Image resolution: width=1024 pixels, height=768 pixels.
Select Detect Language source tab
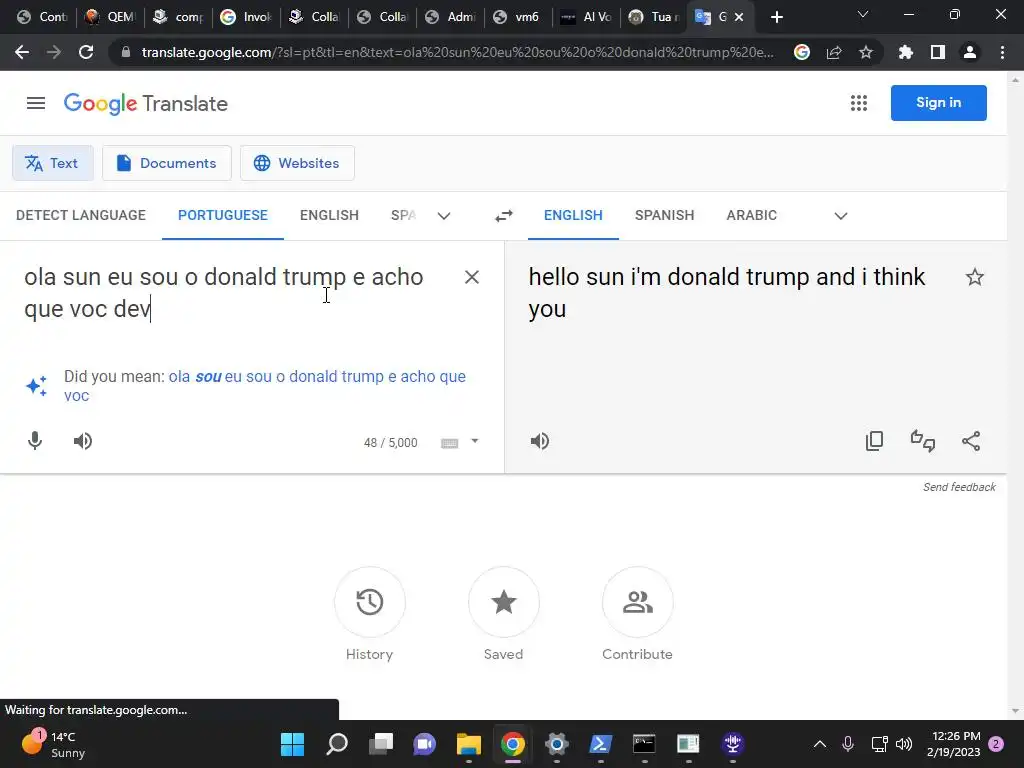point(81,216)
